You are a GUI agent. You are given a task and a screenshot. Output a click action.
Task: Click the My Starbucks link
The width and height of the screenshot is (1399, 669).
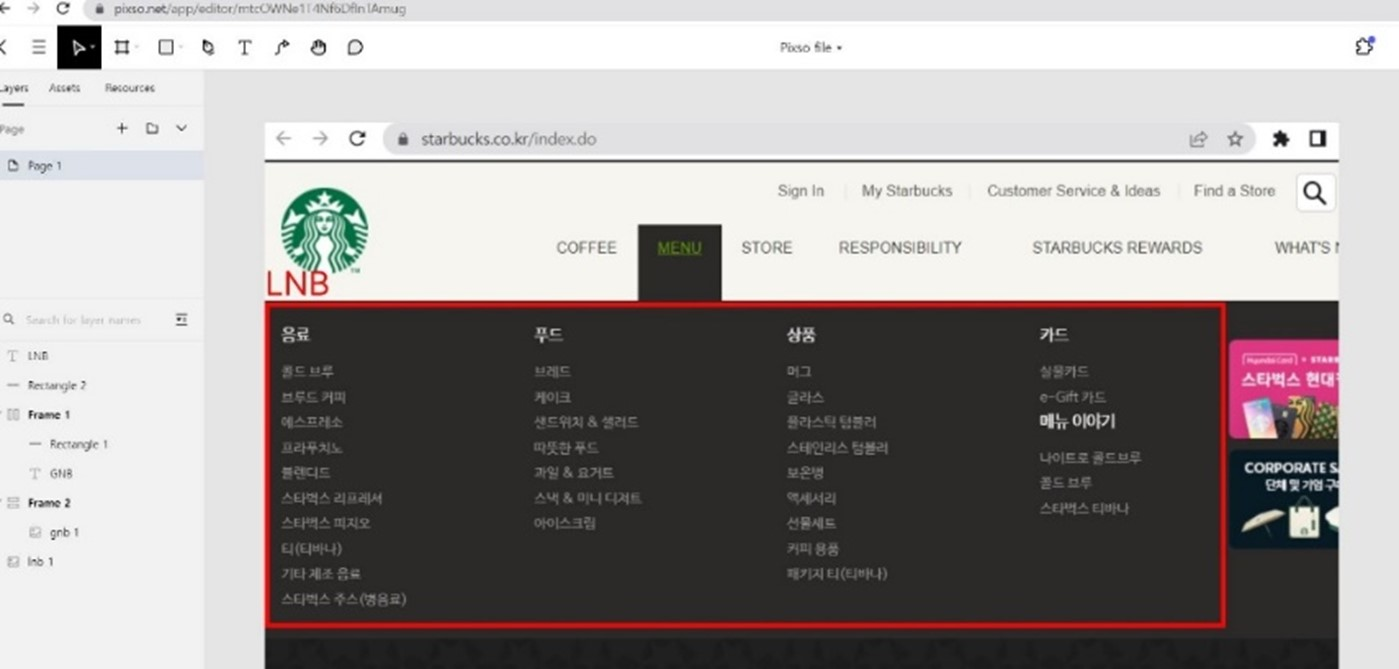pyautogui.click(x=907, y=191)
